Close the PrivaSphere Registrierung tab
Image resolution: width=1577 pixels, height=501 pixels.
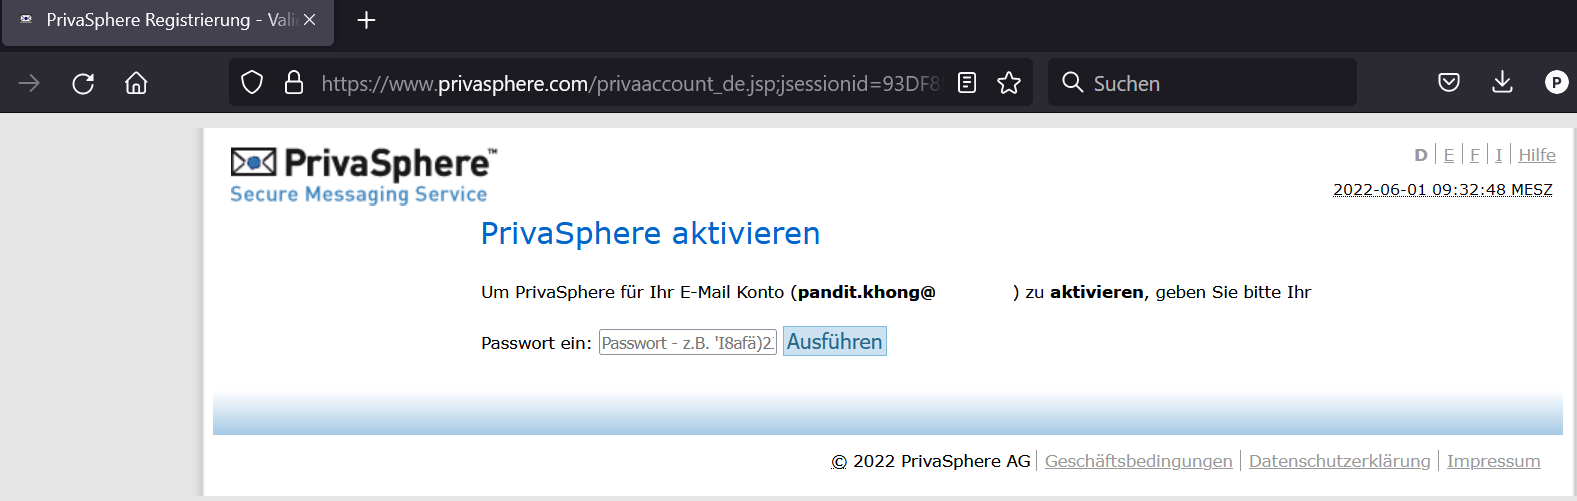tap(310, 20)
